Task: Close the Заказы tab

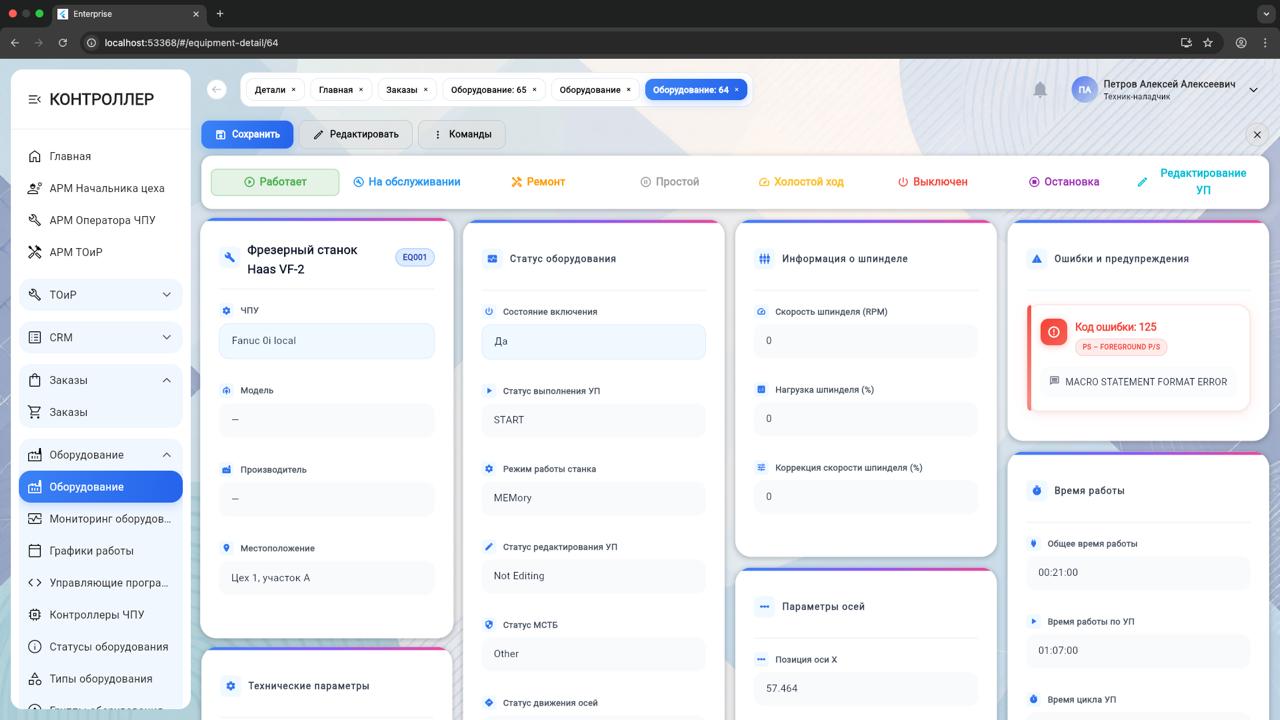Action: tap(425, 90)
